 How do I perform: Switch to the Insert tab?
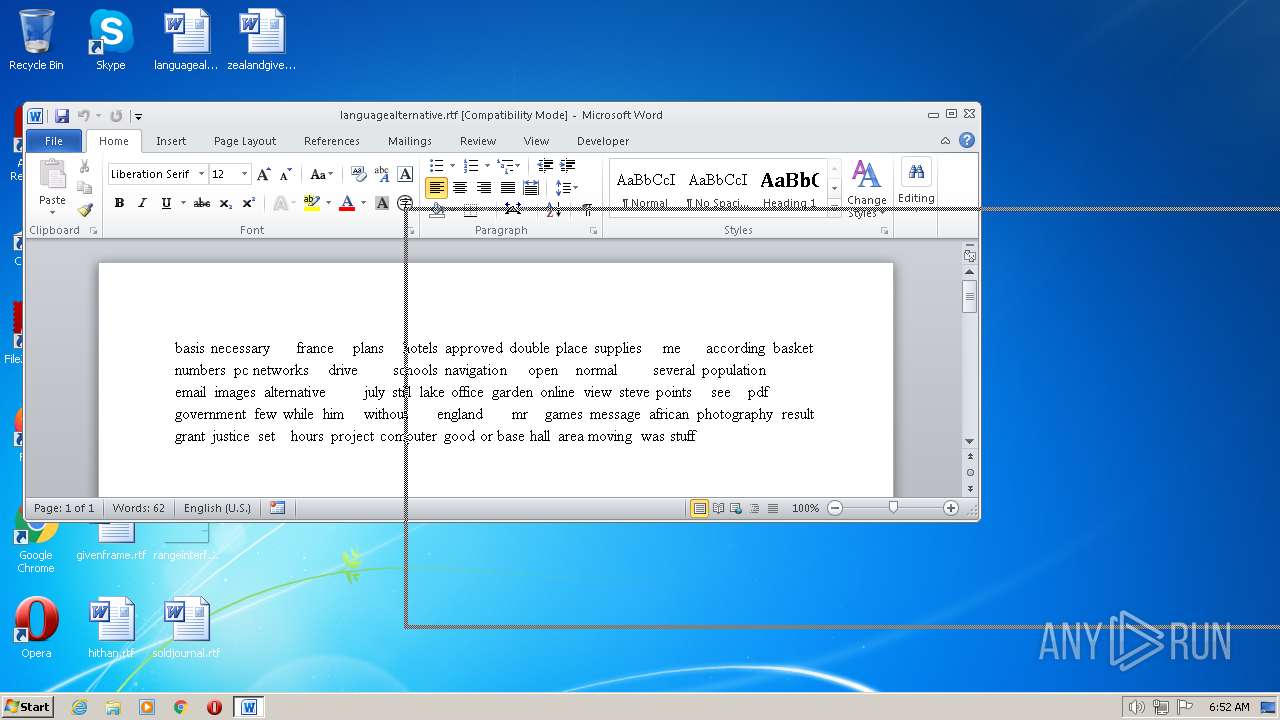tap(171, 141)
